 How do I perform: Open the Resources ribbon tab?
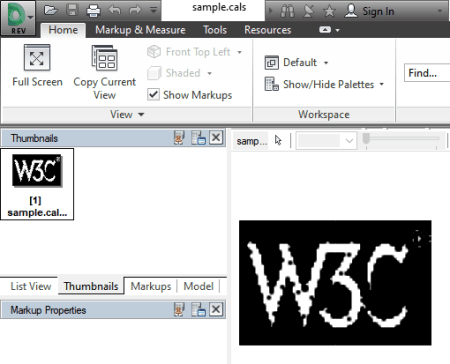268,30
